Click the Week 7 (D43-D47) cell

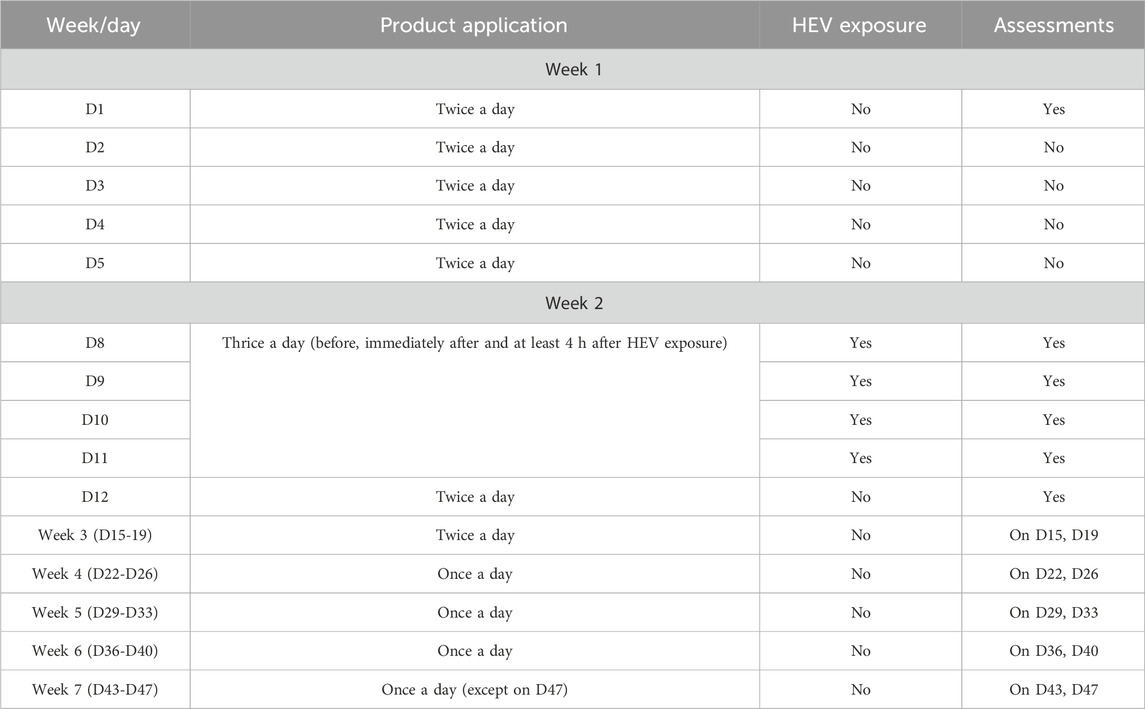coord(94,690)
